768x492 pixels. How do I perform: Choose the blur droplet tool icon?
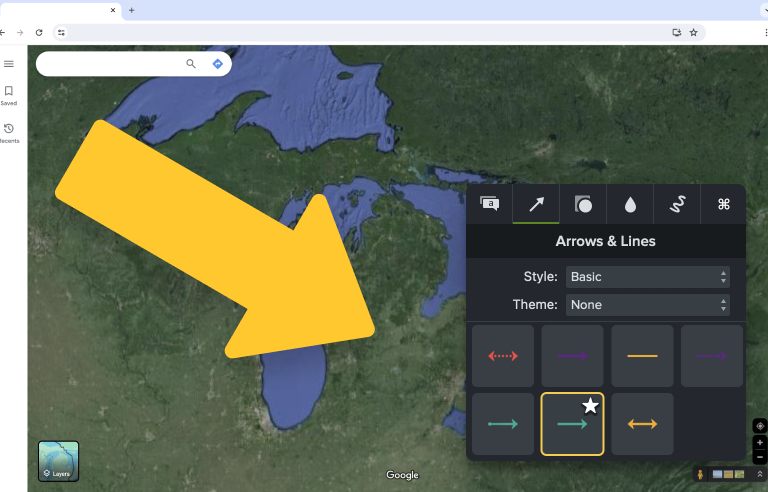tap(630, 204)
